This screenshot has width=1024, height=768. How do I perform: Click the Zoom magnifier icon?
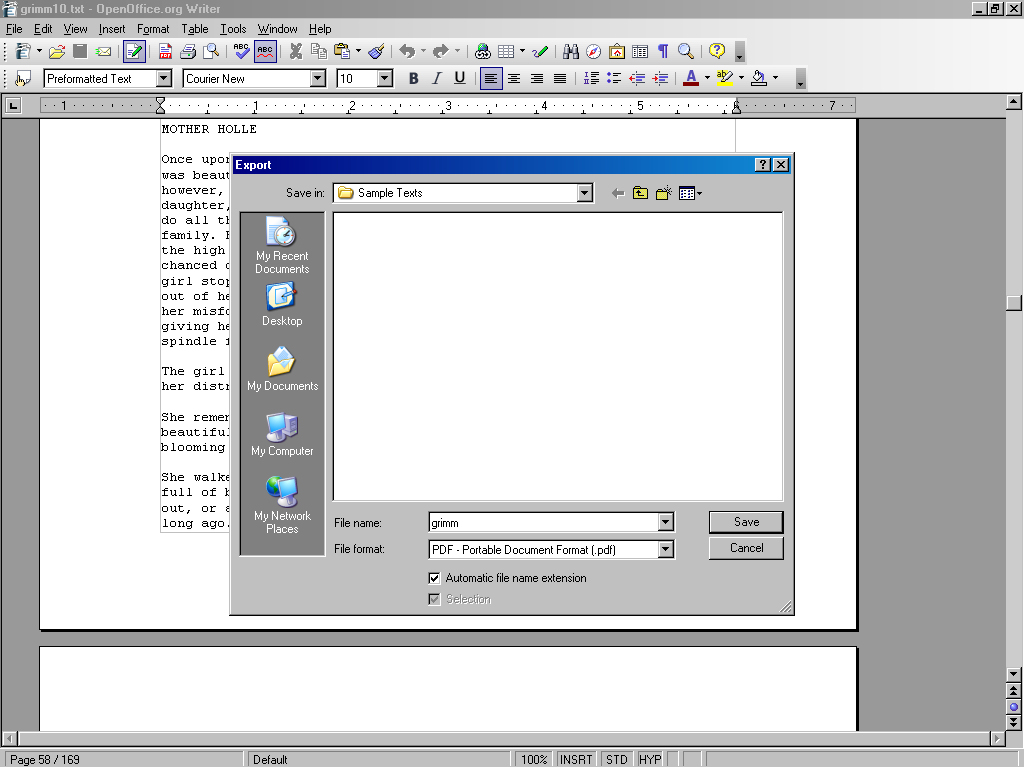[x=686, y=51]
